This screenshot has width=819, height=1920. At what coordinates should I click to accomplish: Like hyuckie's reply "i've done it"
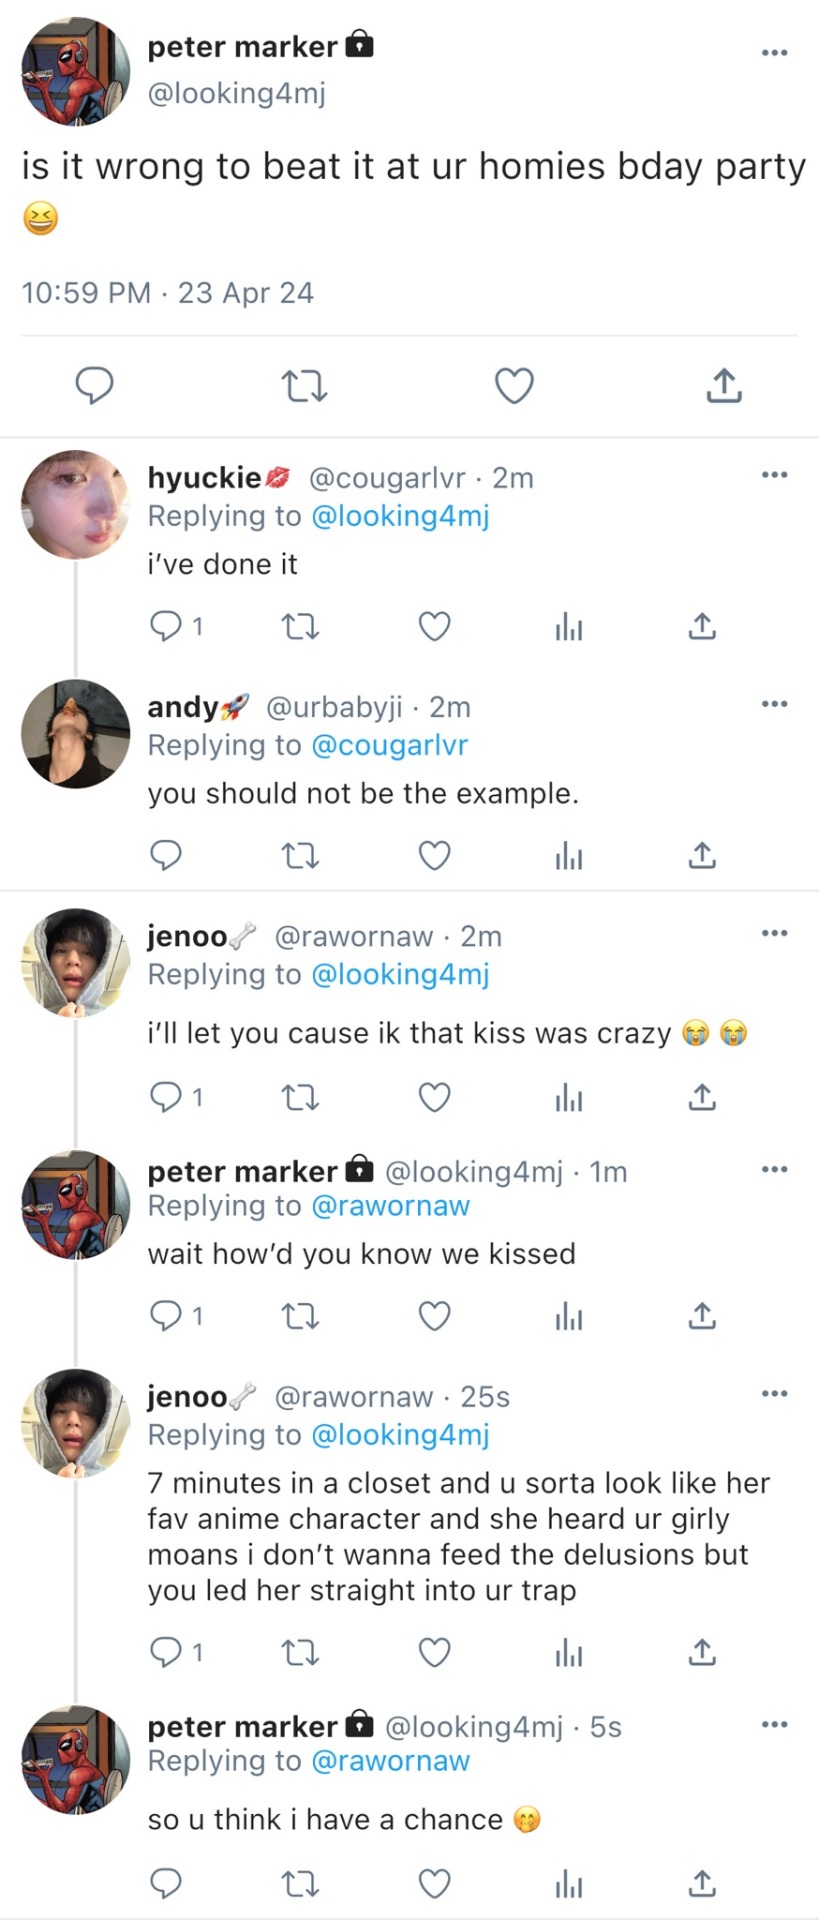click(434, 627)
